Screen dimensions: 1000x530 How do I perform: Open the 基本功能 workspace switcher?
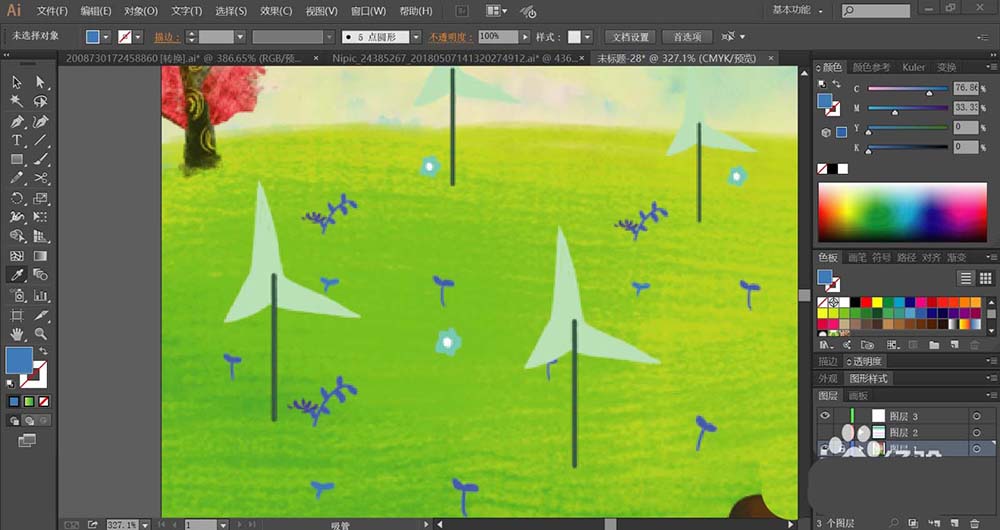(x=797, y=10)
